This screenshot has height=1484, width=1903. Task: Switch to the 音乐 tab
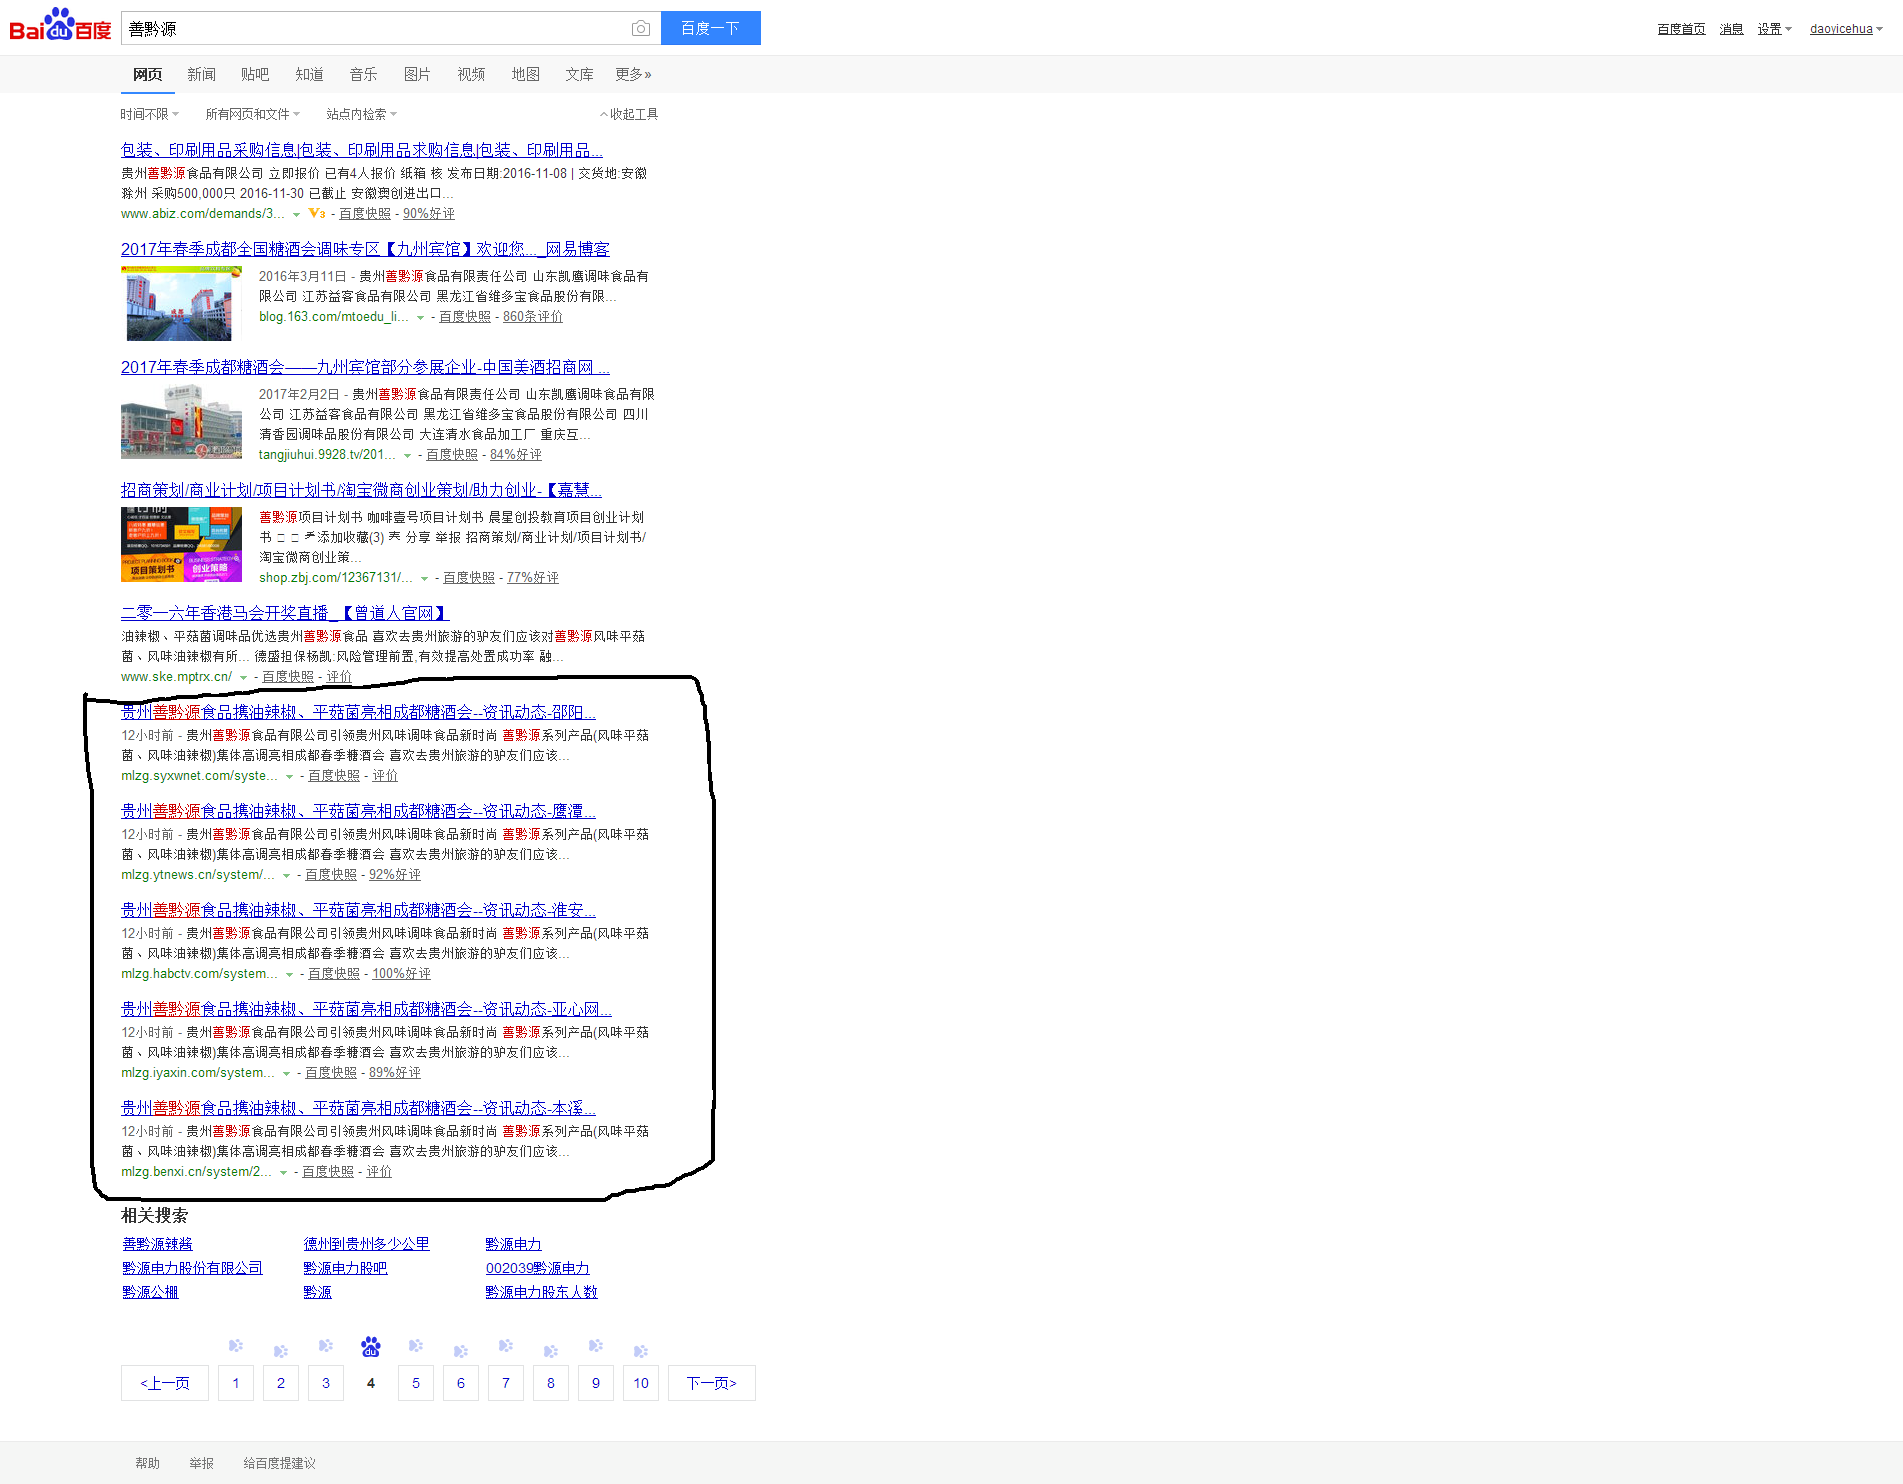pyautogui.click(x=363, y=74)
